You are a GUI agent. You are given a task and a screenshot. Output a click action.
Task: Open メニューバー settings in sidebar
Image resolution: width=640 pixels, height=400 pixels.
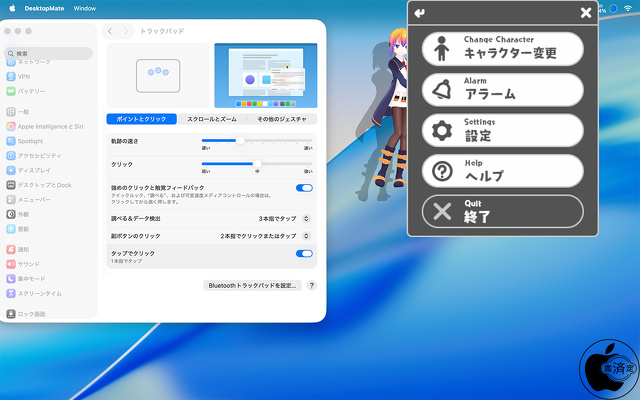click(29, 200)
